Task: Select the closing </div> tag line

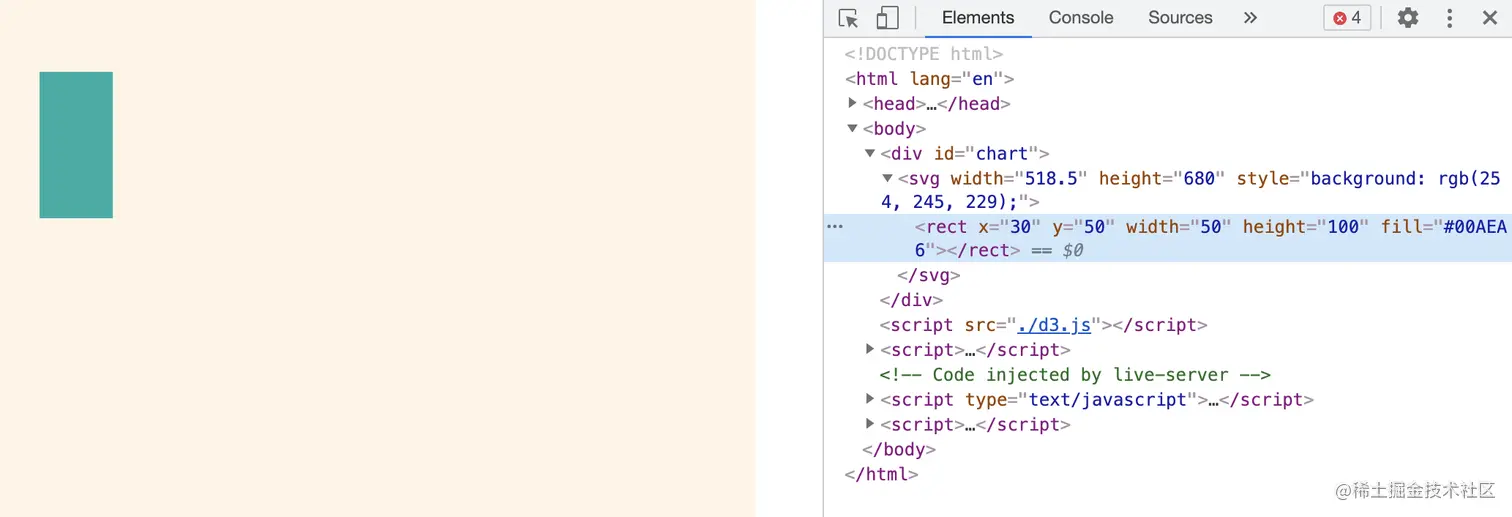Action: 911,300
